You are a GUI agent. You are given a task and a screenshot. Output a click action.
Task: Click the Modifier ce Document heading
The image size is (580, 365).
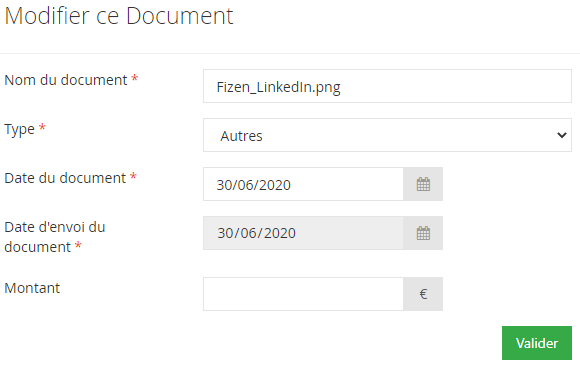point(119,16)
